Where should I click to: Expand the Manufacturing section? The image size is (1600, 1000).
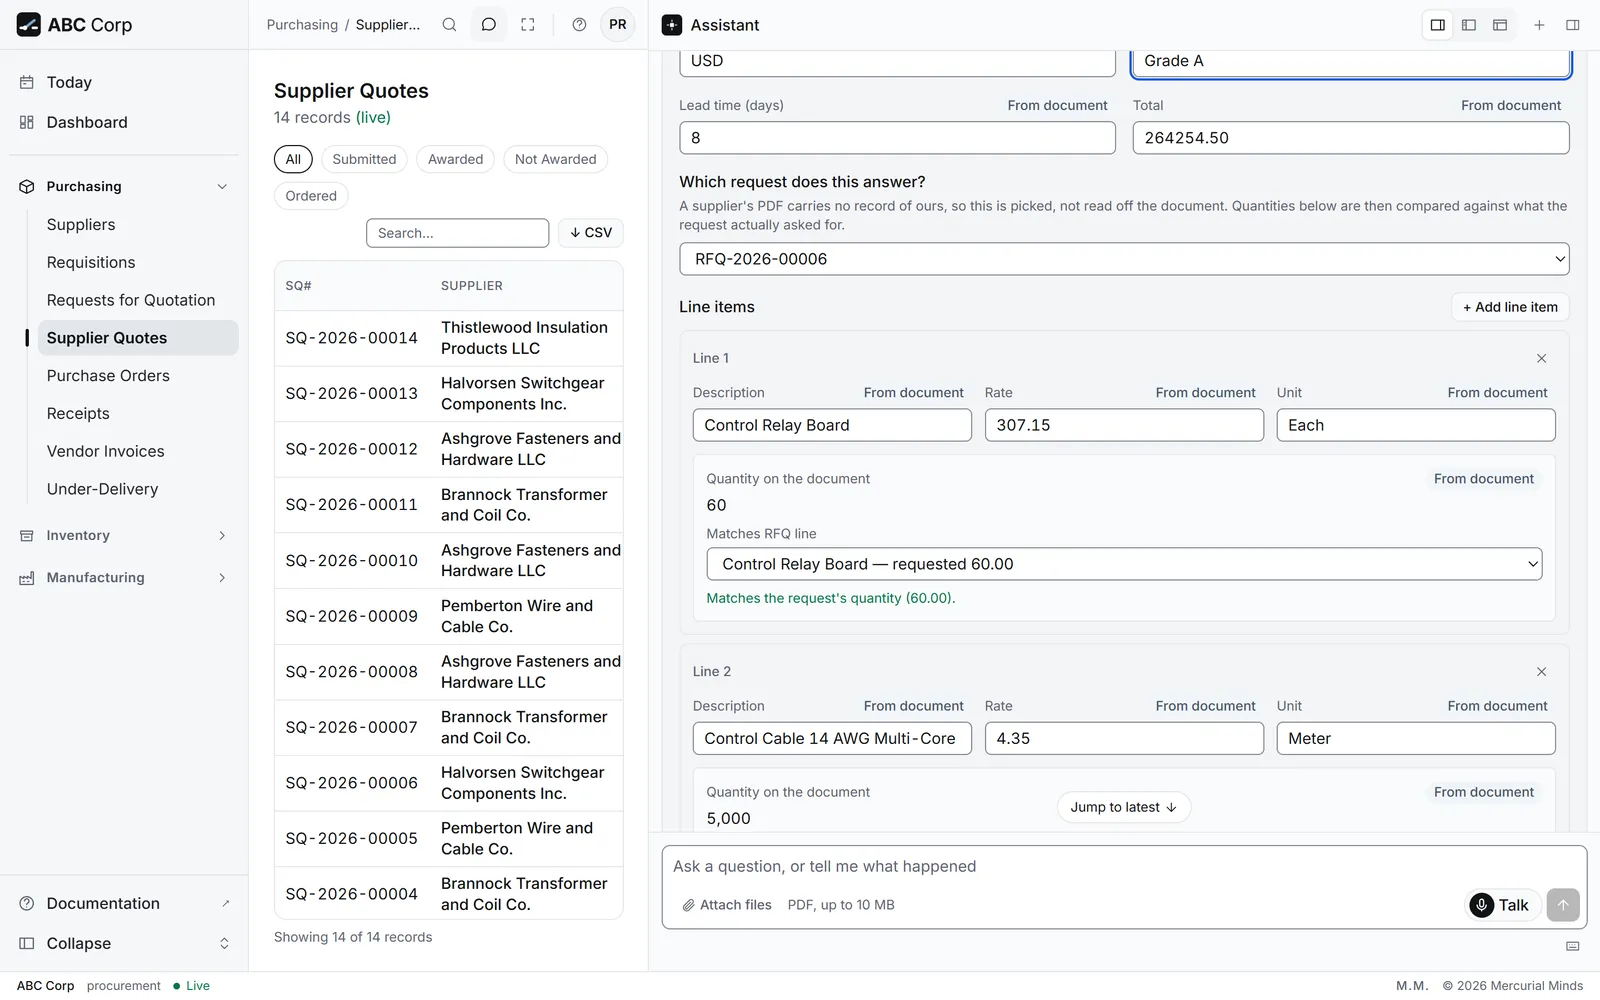coord(124,578)
